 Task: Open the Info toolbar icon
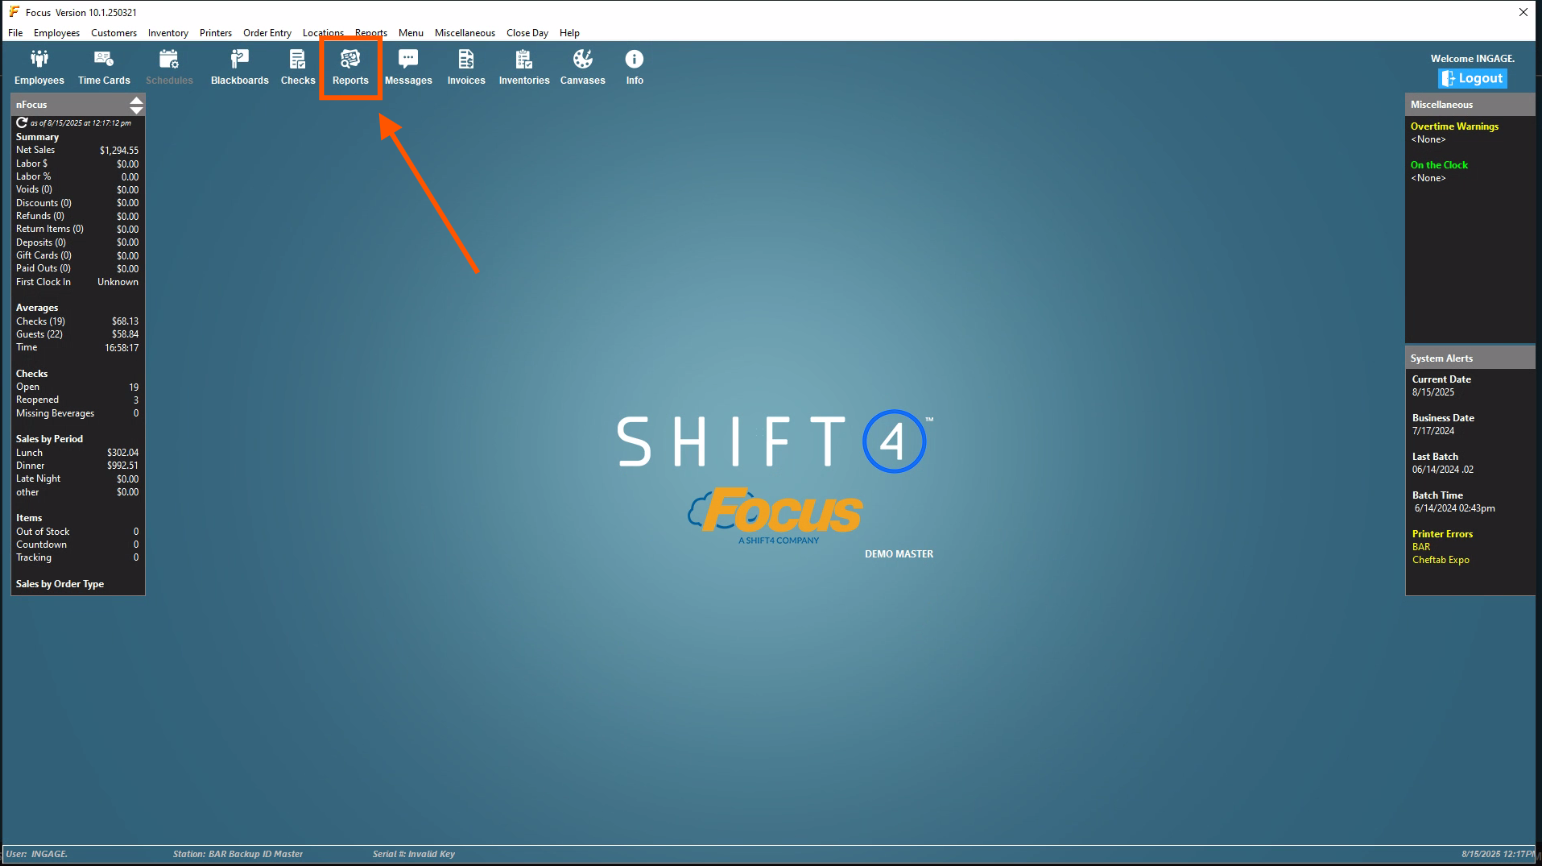(x=635, y=68)
